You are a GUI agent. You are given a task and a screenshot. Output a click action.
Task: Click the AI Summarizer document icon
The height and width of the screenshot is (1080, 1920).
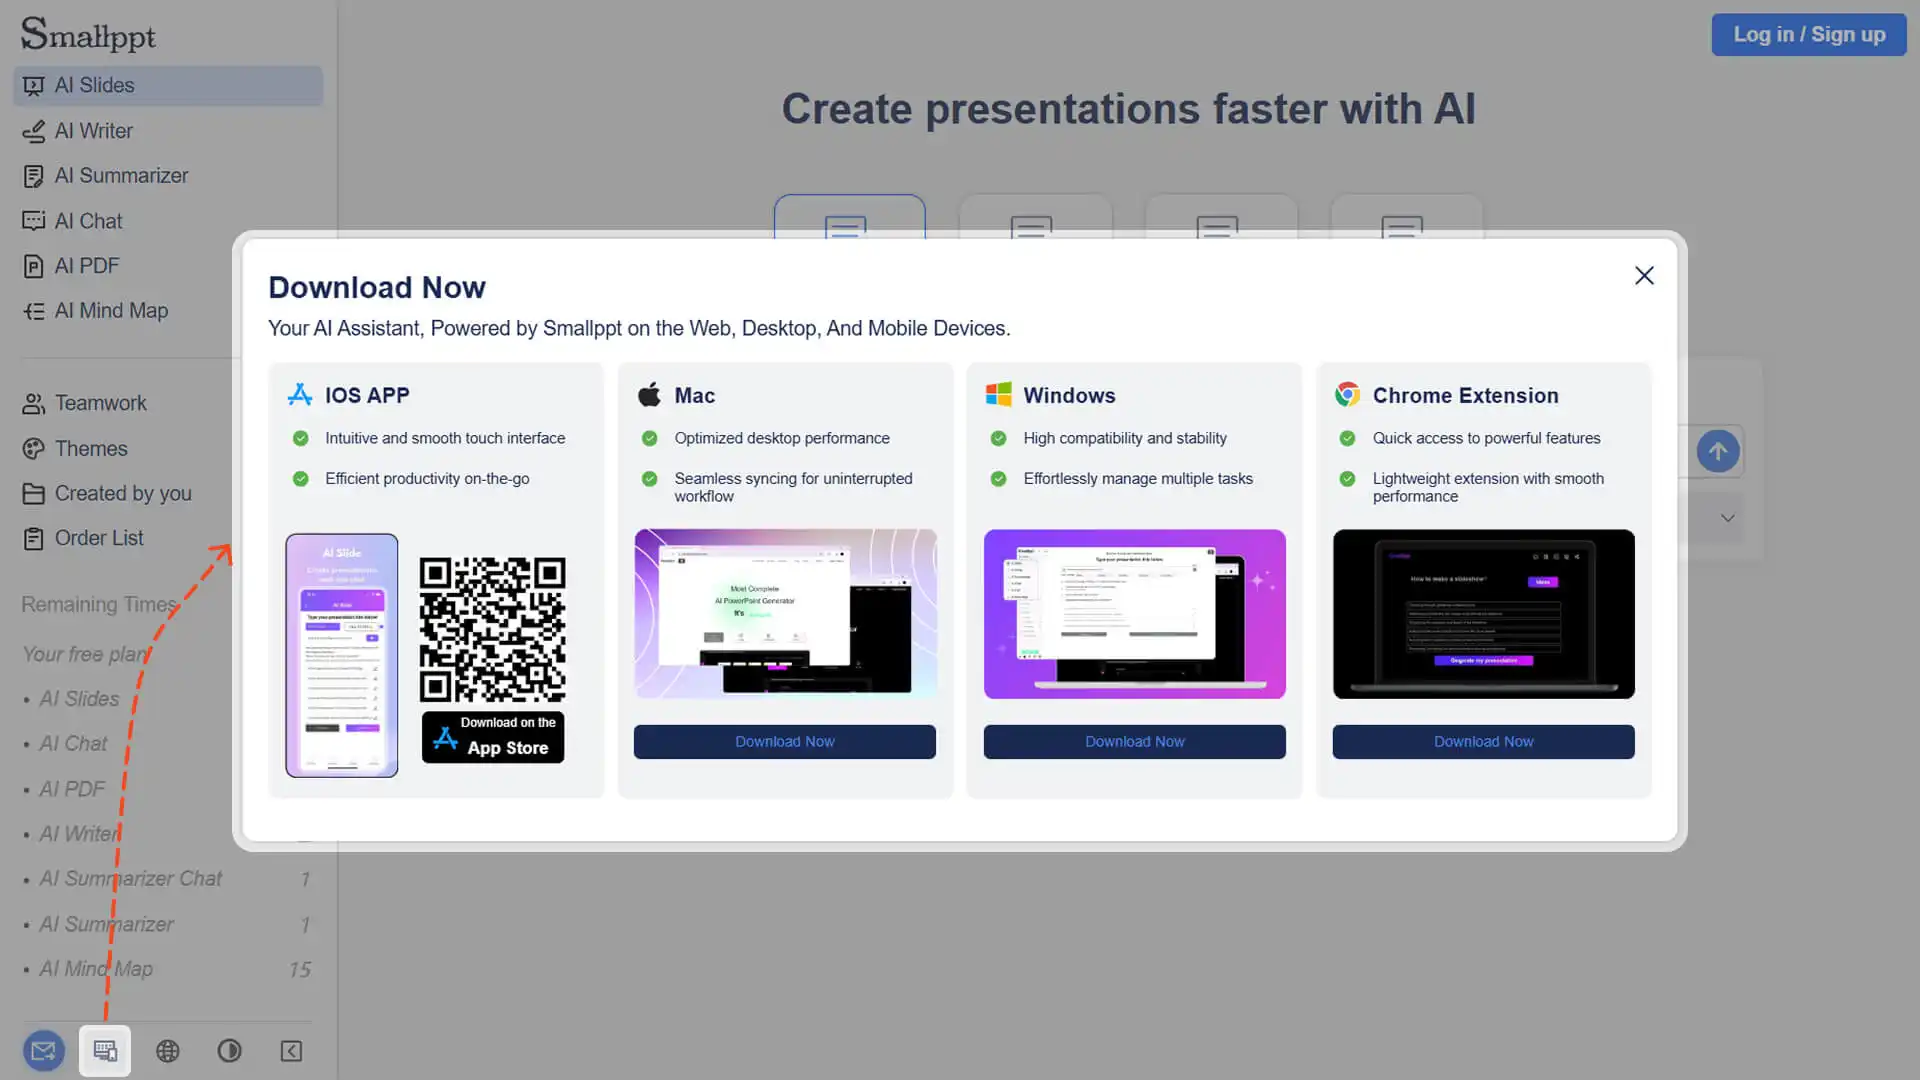click(x=33, y=176)
